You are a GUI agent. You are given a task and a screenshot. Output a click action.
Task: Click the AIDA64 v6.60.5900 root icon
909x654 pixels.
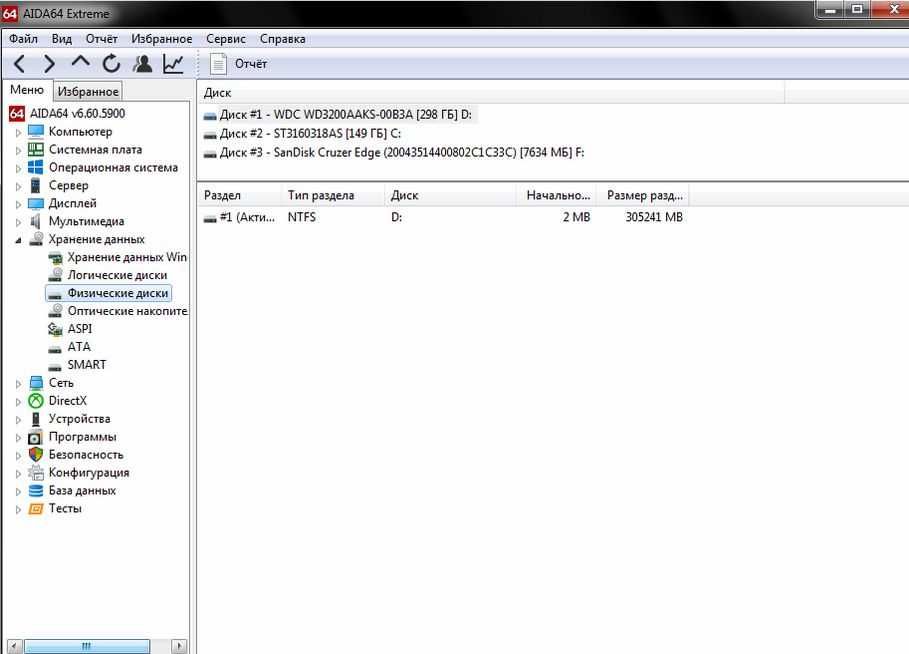tap(17, 114)
